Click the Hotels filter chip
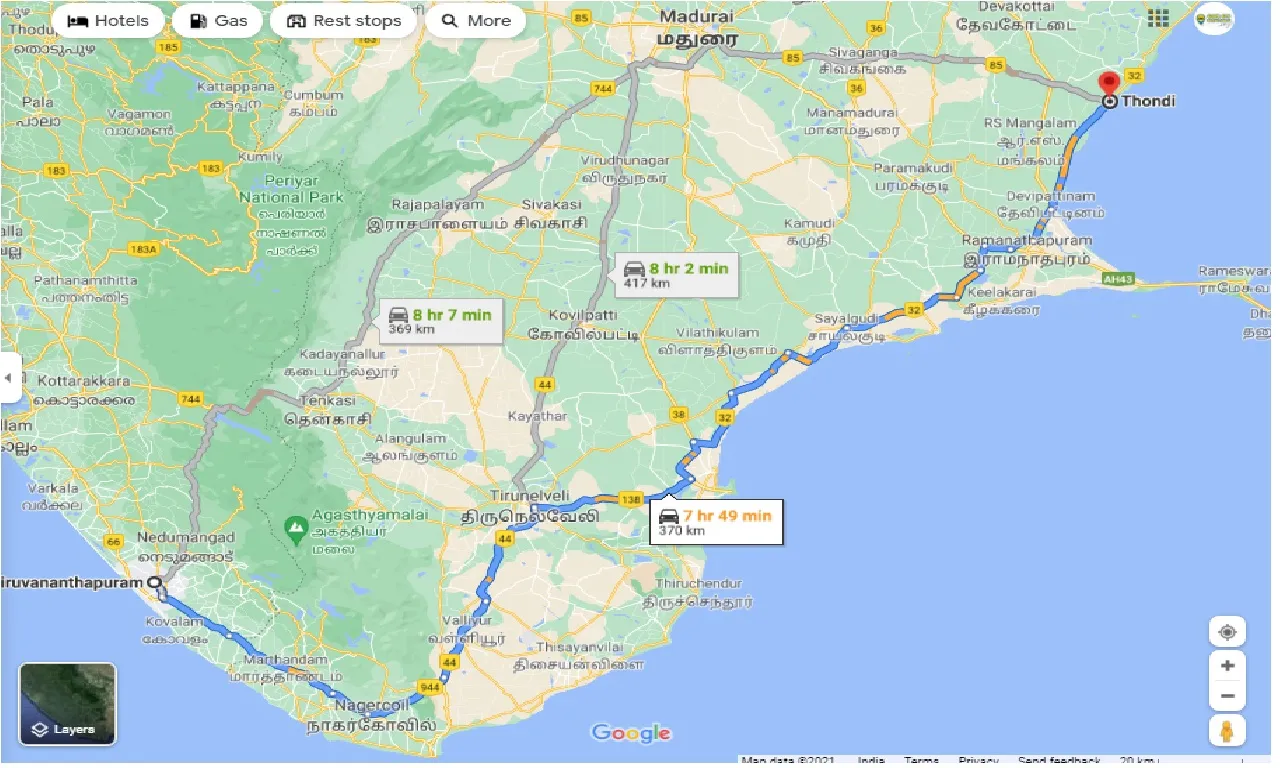This screenshot has width=1280, height=768. [107, 21]
